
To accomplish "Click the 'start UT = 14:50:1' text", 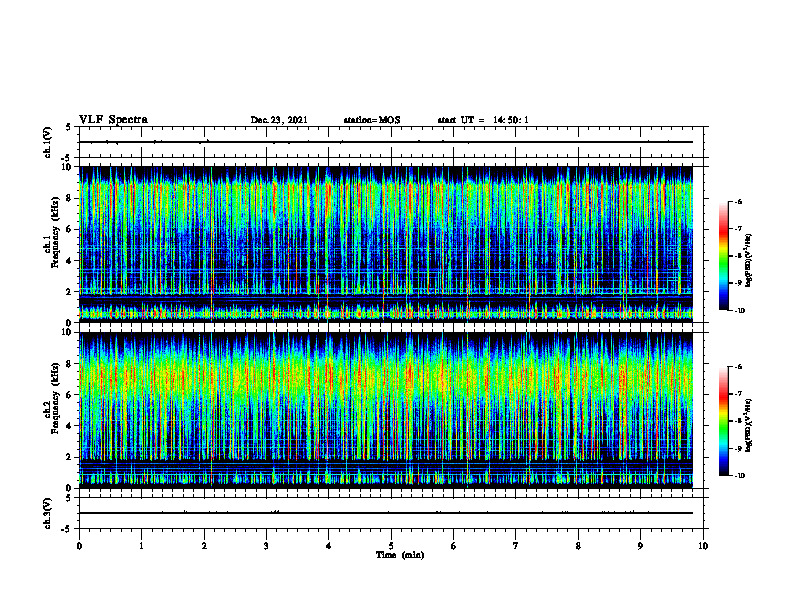I will (x=483, y=120).
